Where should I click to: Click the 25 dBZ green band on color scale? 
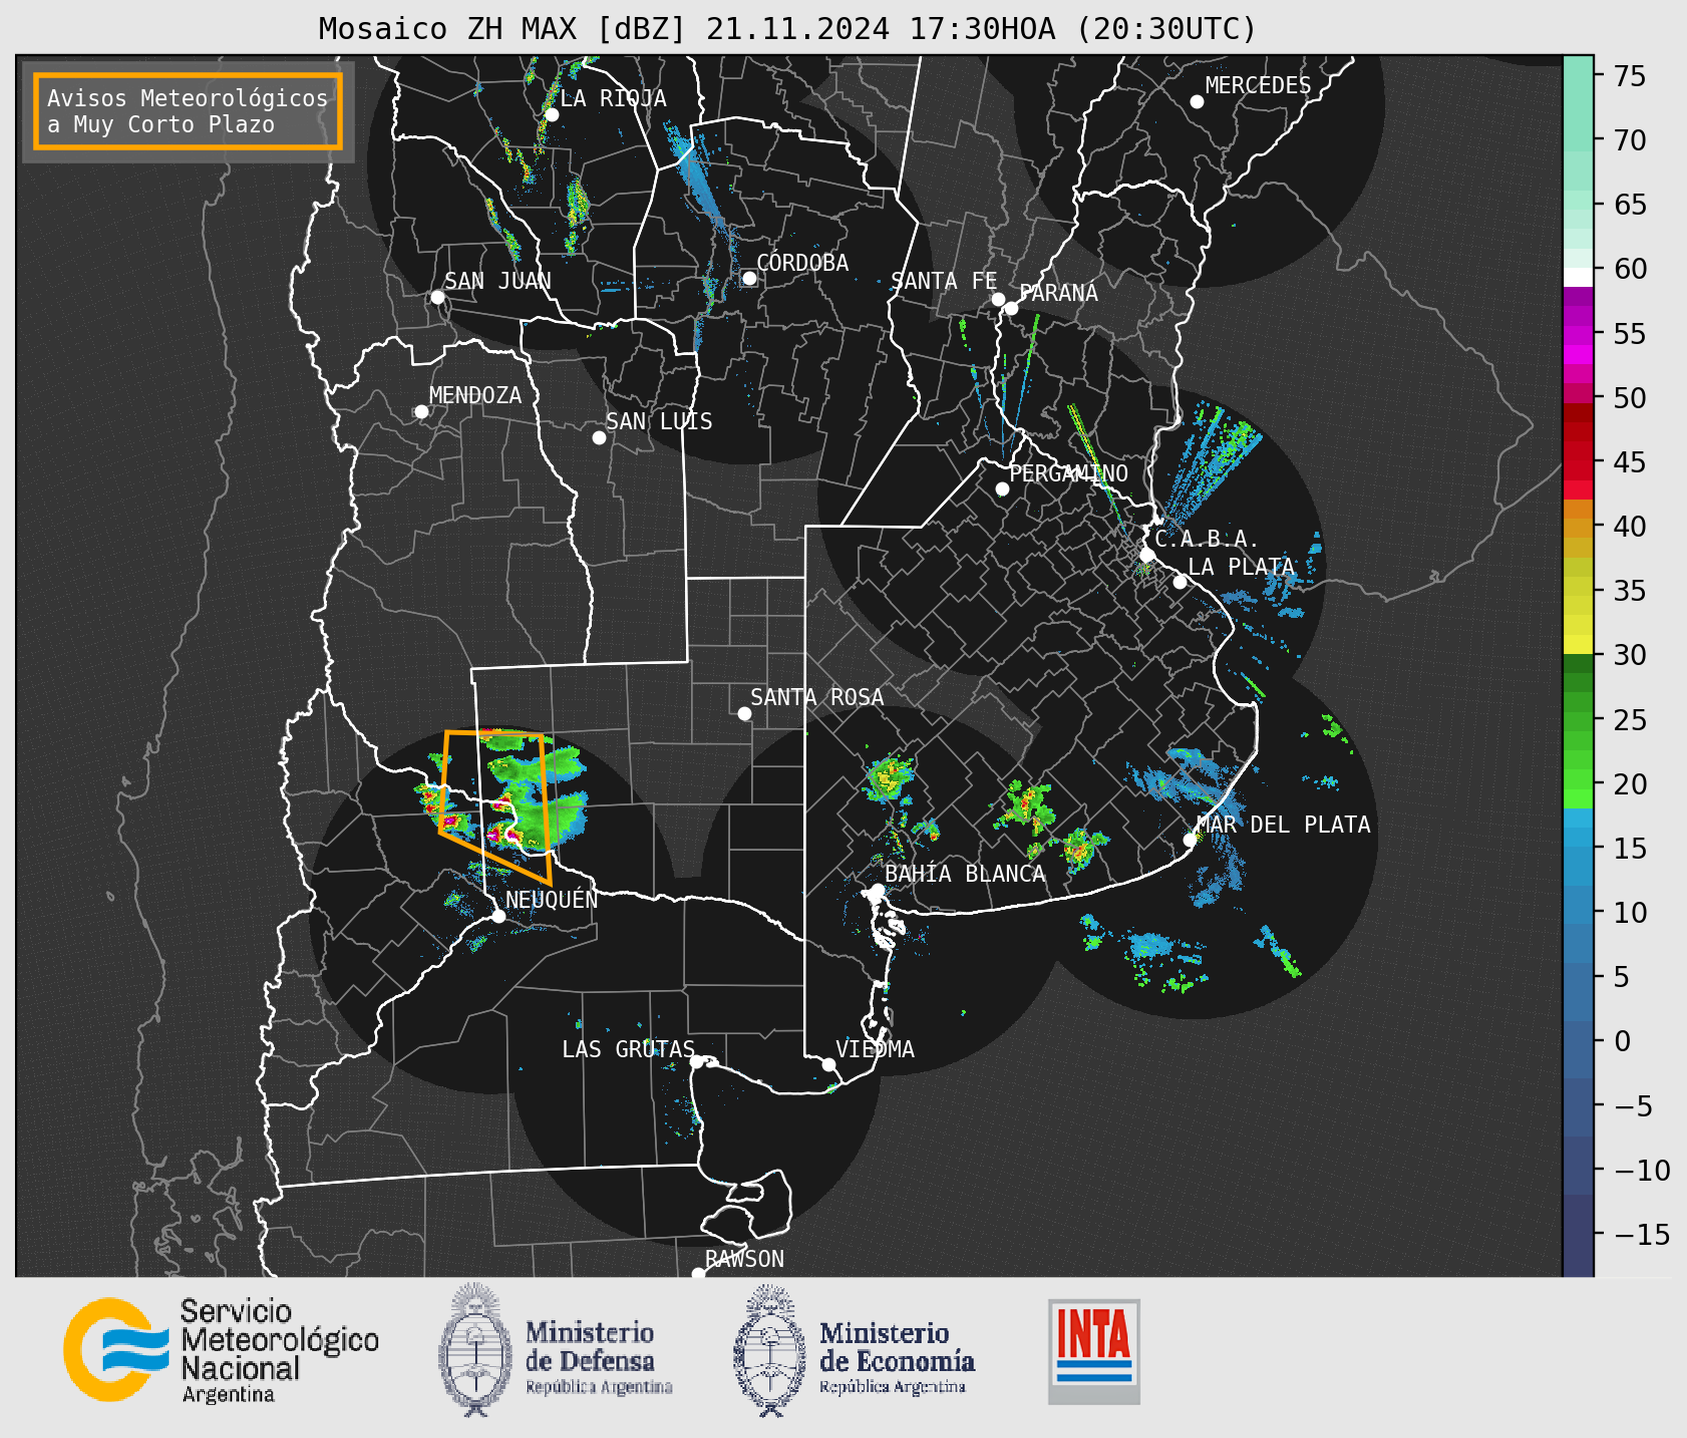coord(1578,720)
